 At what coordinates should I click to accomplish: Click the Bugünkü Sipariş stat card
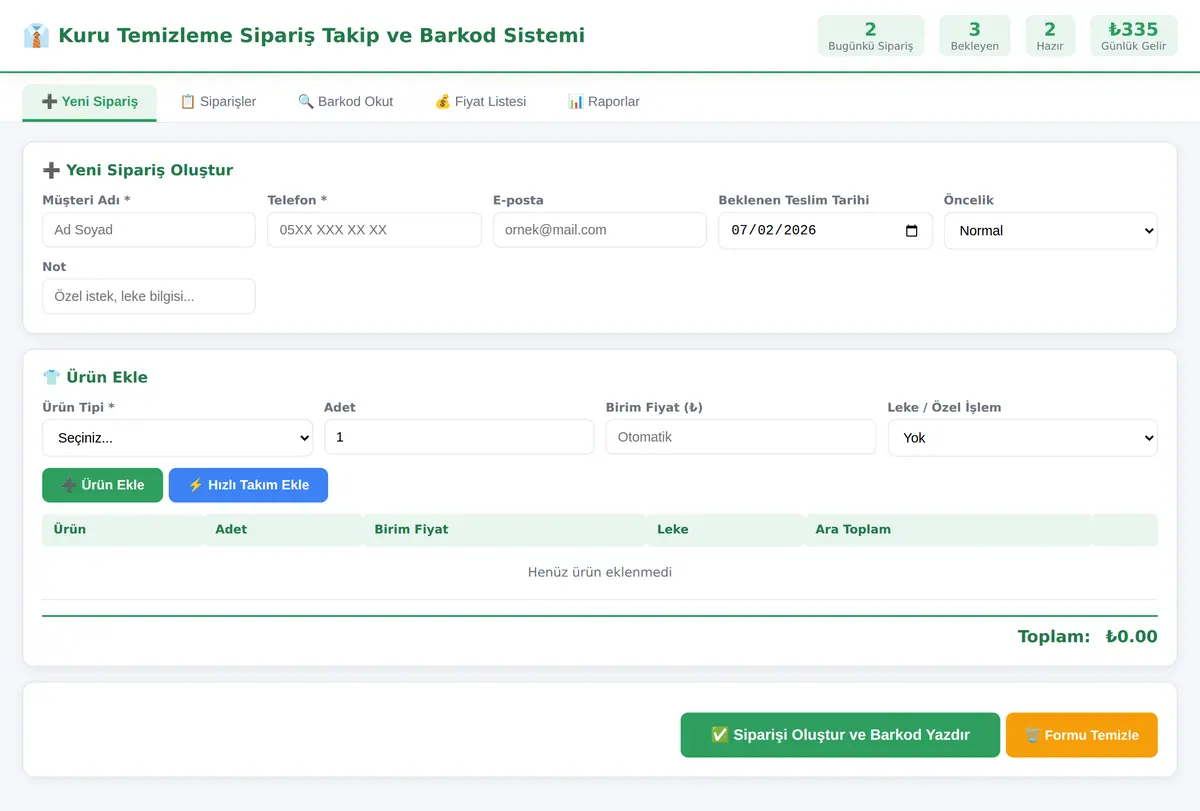click(x=871, y=36)
